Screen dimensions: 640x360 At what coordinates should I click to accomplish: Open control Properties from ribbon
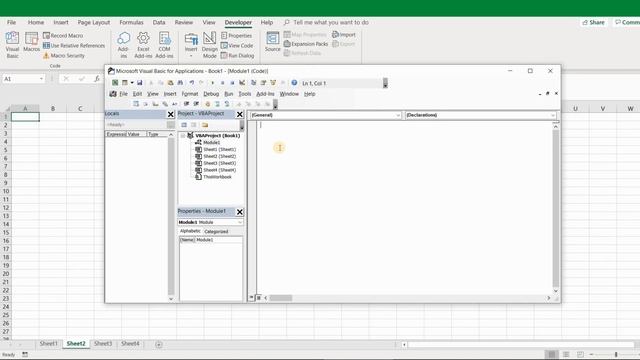(236, 36)
